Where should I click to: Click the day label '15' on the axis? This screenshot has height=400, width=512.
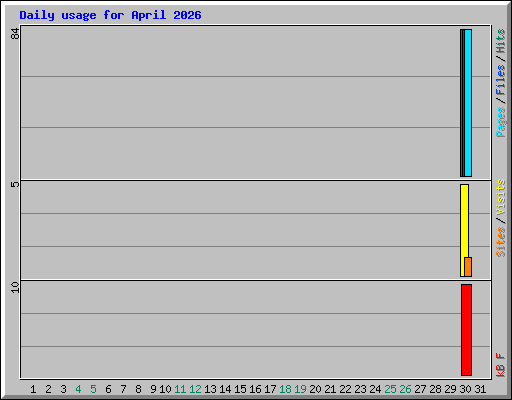[x=240, y=389]
